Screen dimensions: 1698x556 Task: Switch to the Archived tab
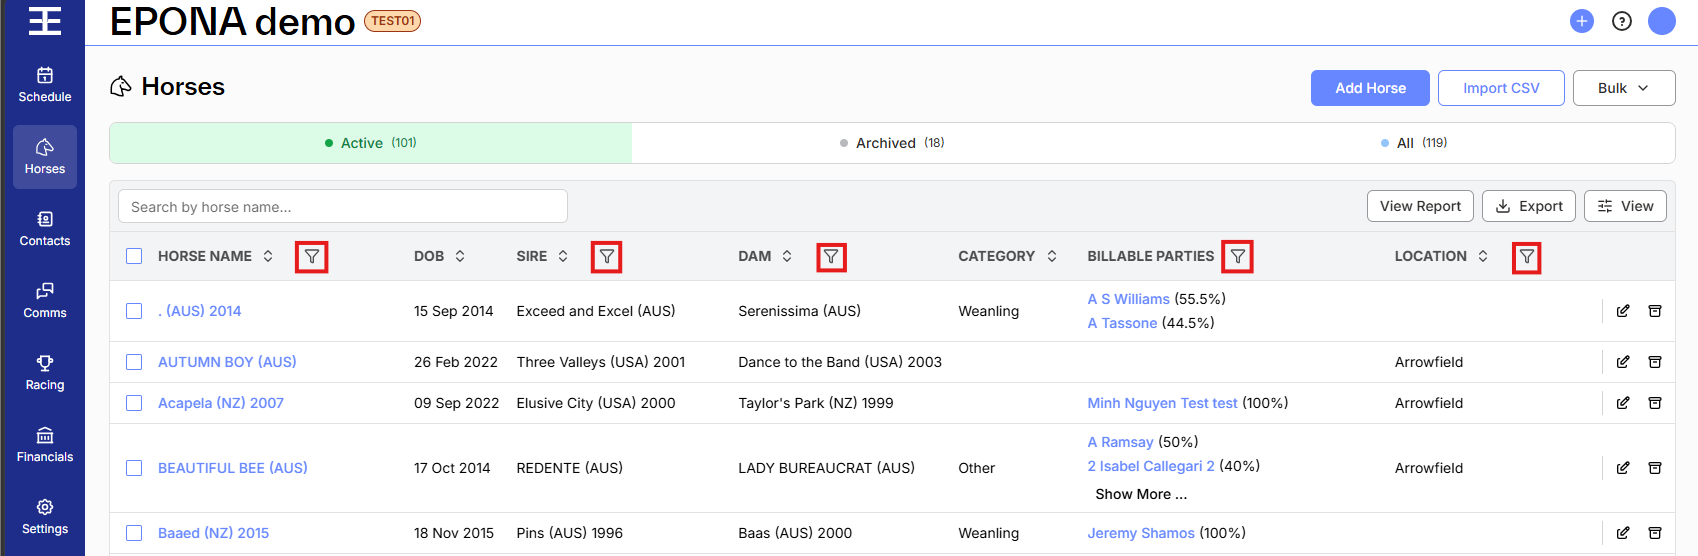(x=892, y=143)
